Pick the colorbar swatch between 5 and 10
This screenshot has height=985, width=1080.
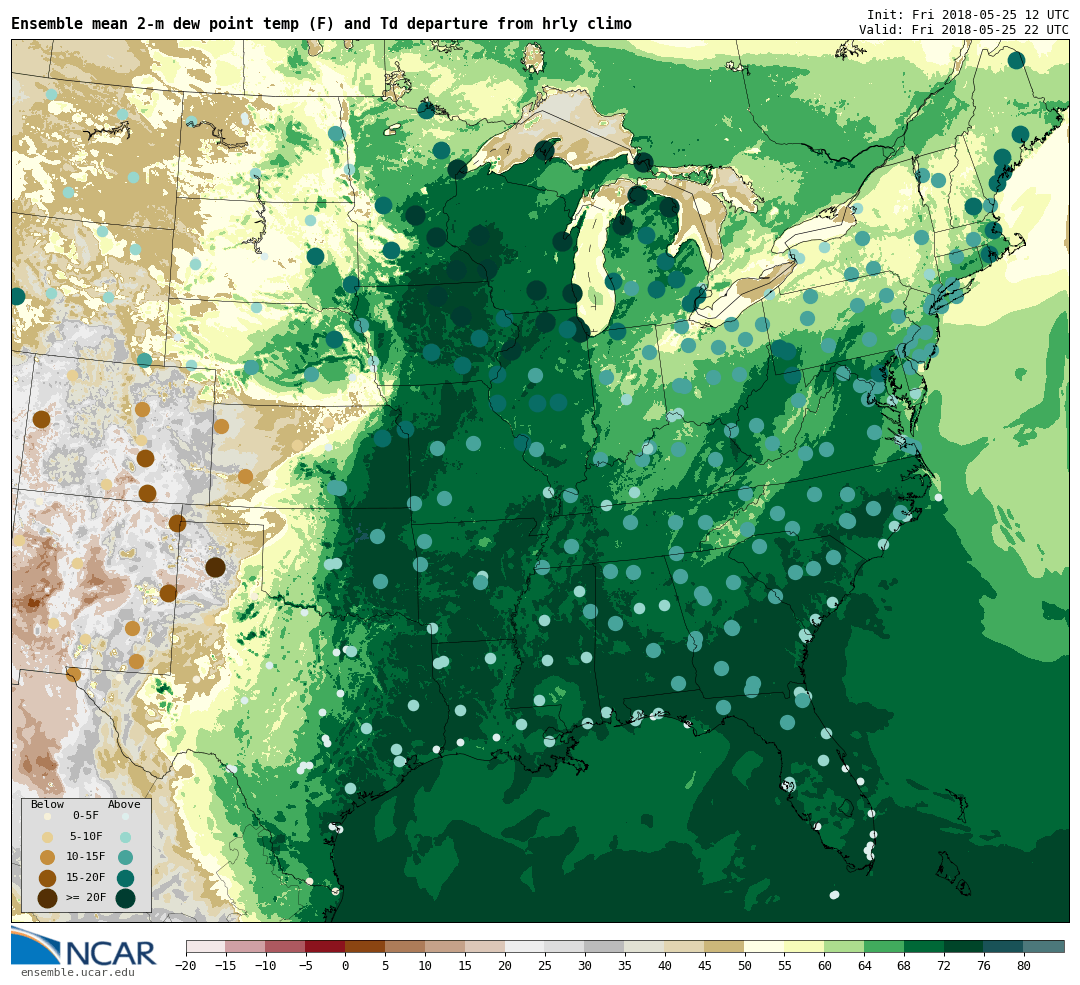coord(405,946)
